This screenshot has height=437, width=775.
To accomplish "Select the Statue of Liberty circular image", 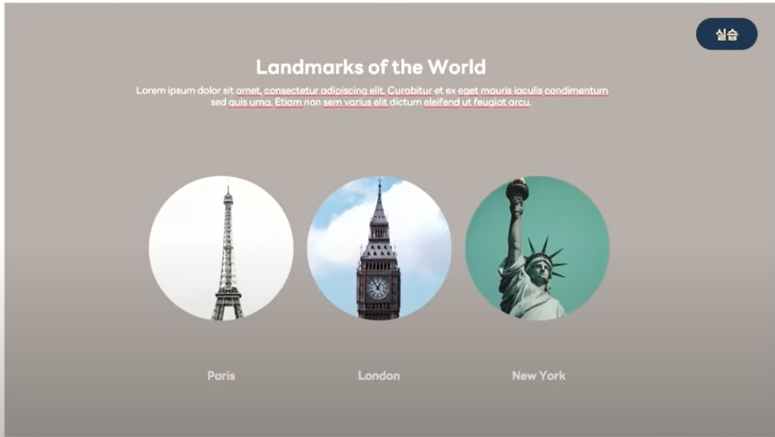I will [537, 248].
